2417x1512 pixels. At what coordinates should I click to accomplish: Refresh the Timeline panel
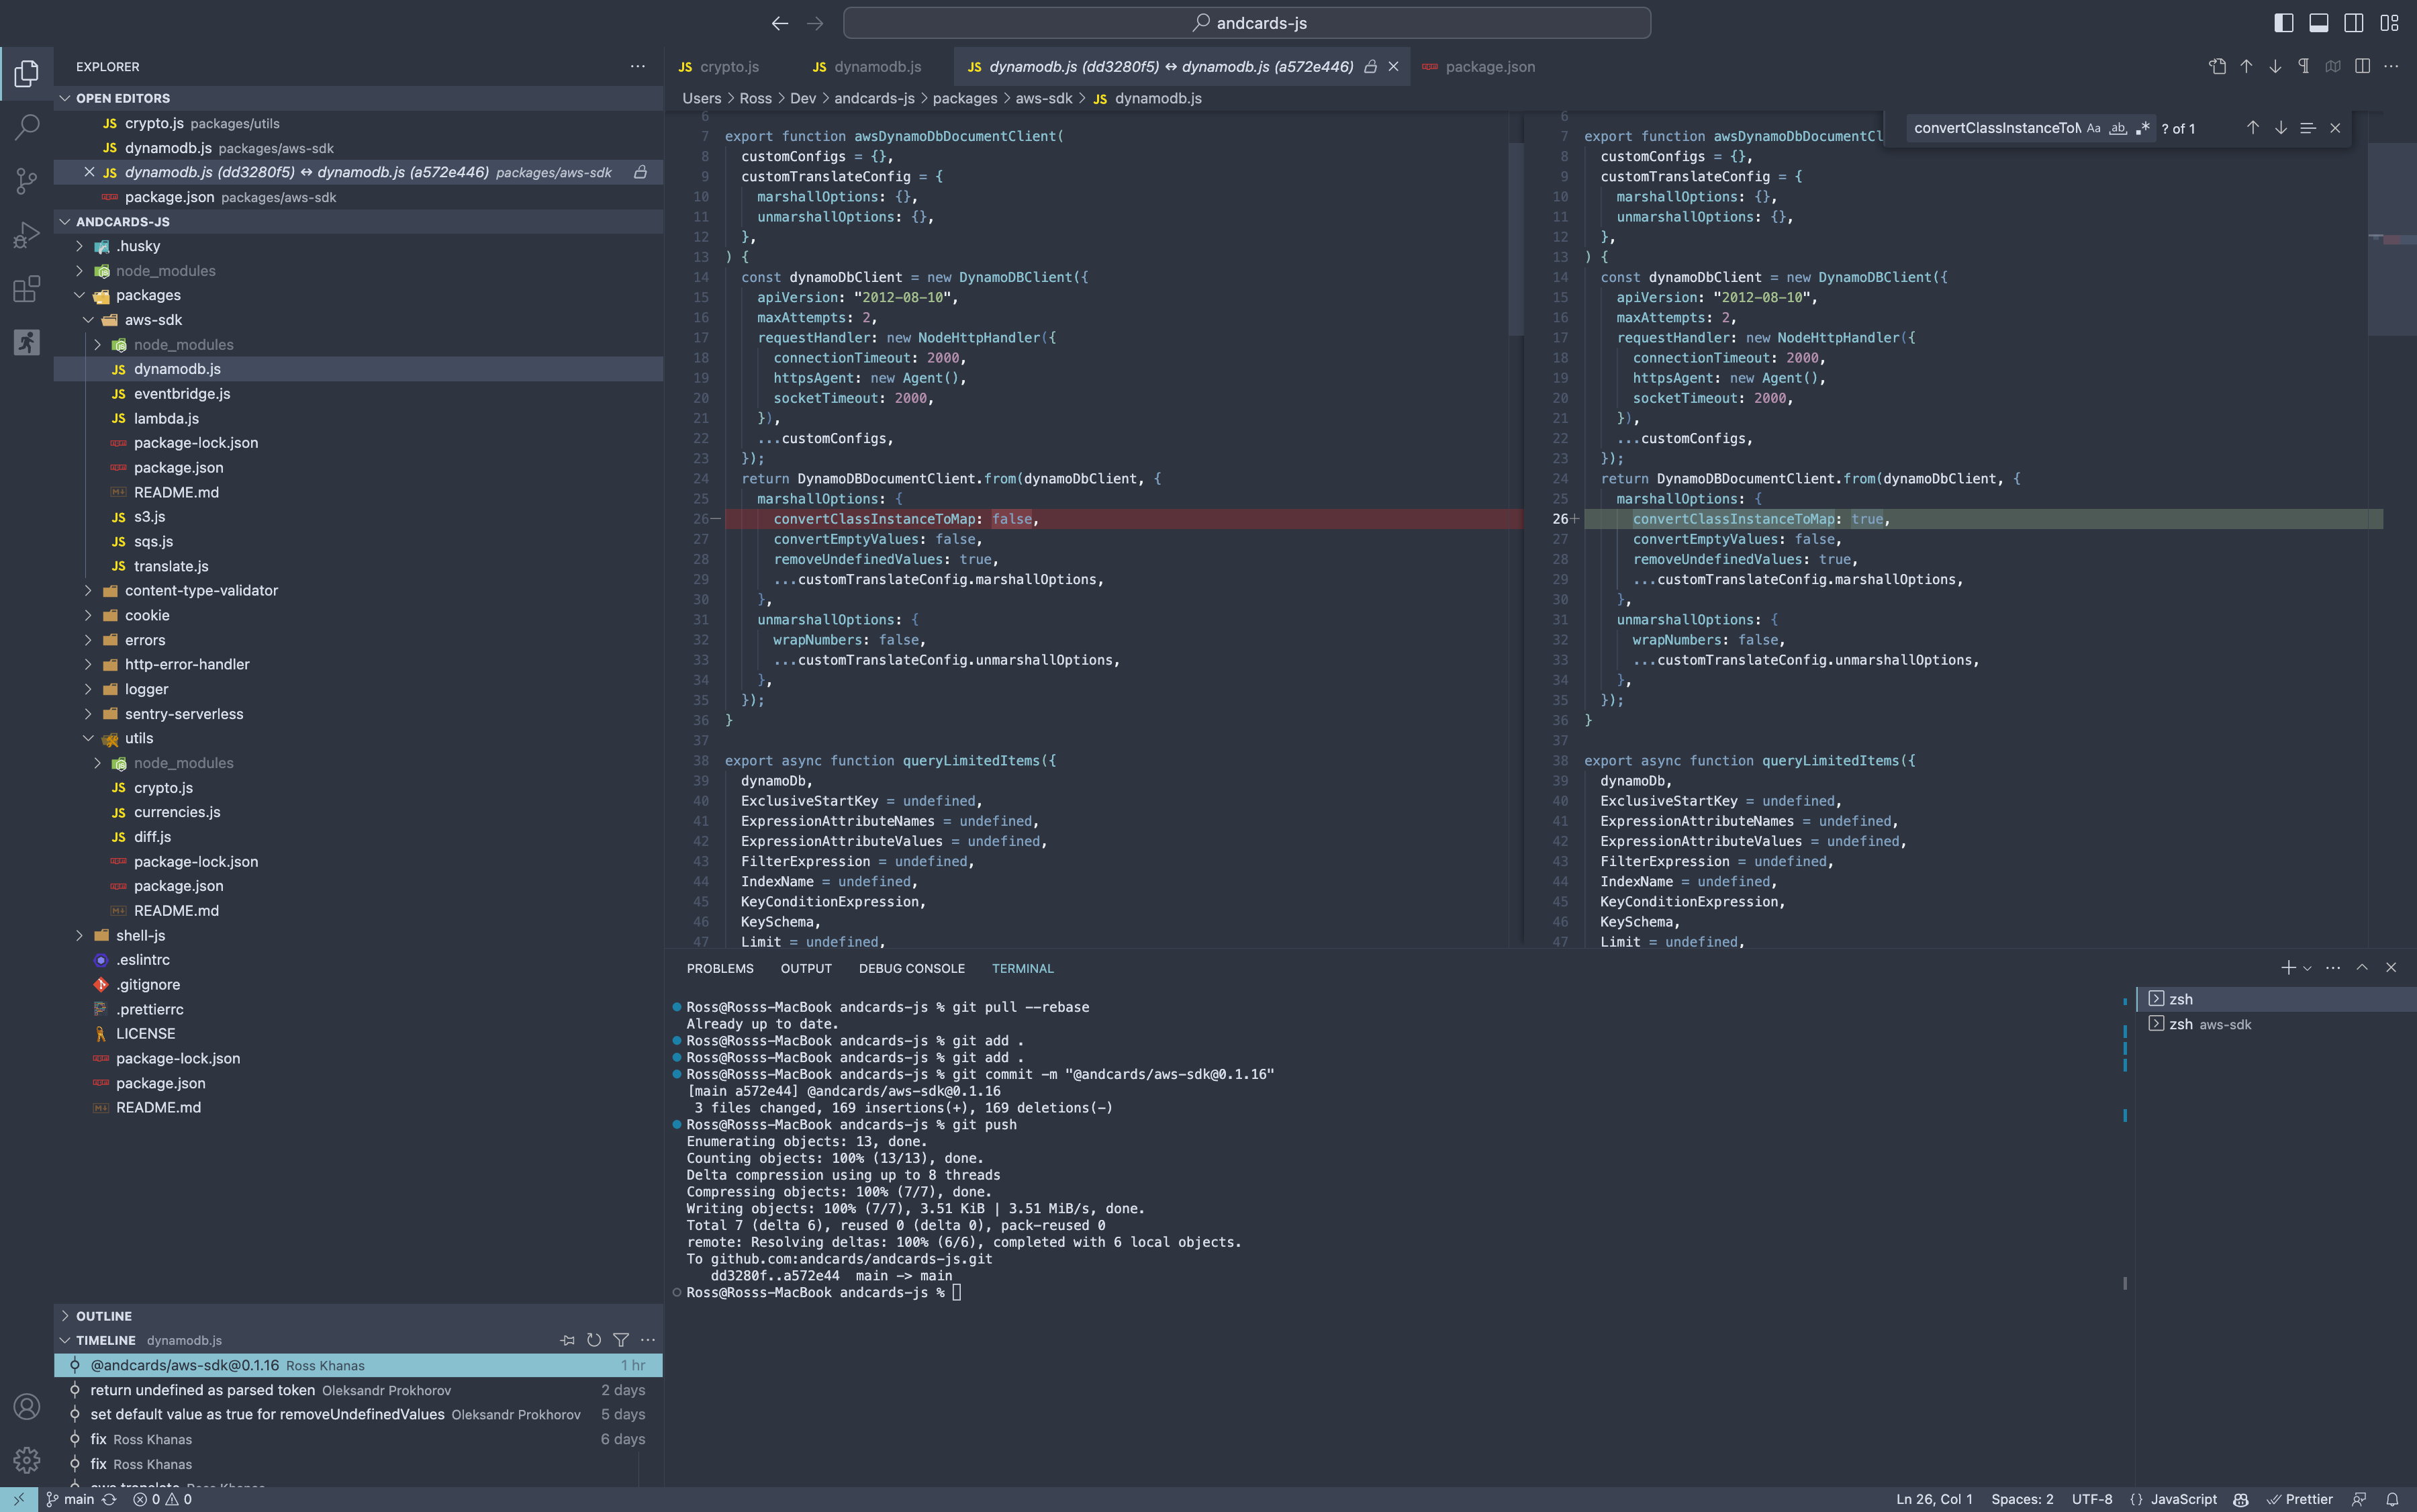coord(594,1340)
